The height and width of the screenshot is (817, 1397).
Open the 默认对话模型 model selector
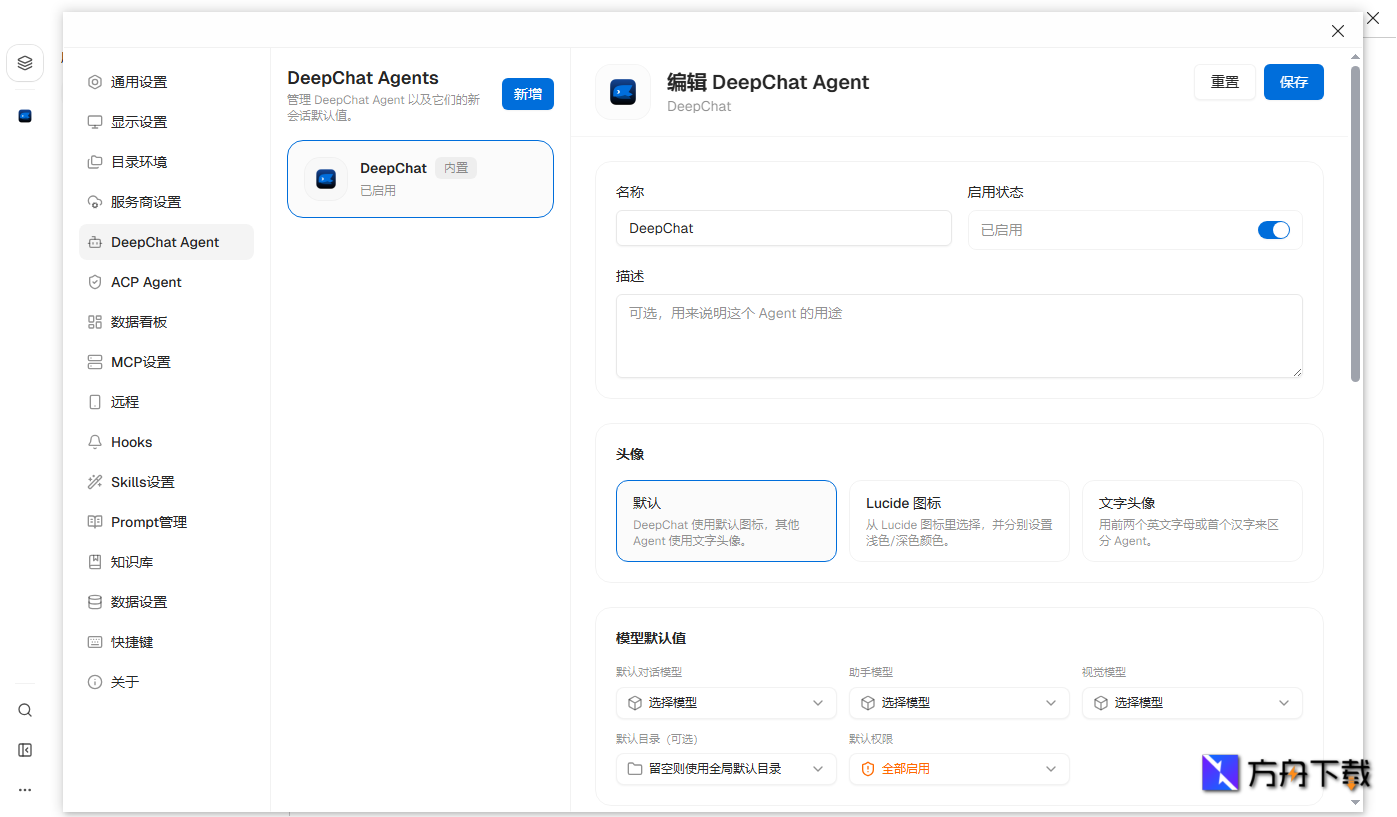[726, 703]
